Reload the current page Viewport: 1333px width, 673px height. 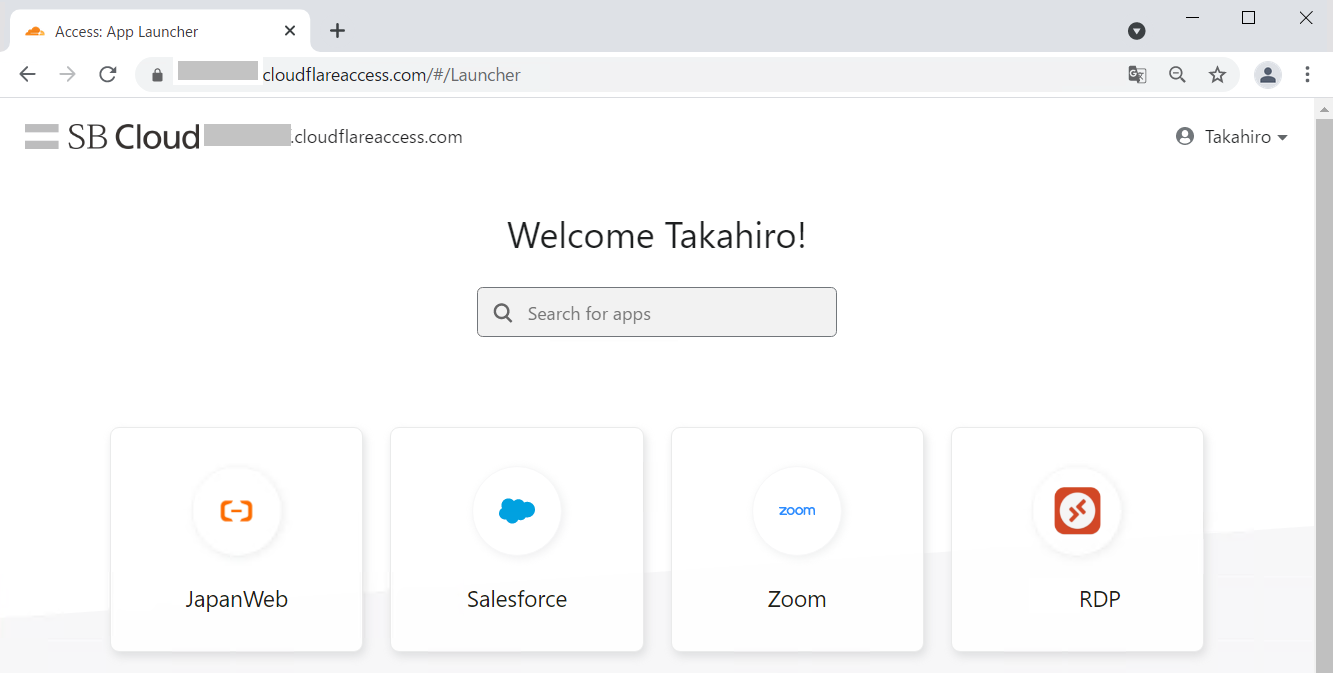pyautogui.click(x=108, y=74)
